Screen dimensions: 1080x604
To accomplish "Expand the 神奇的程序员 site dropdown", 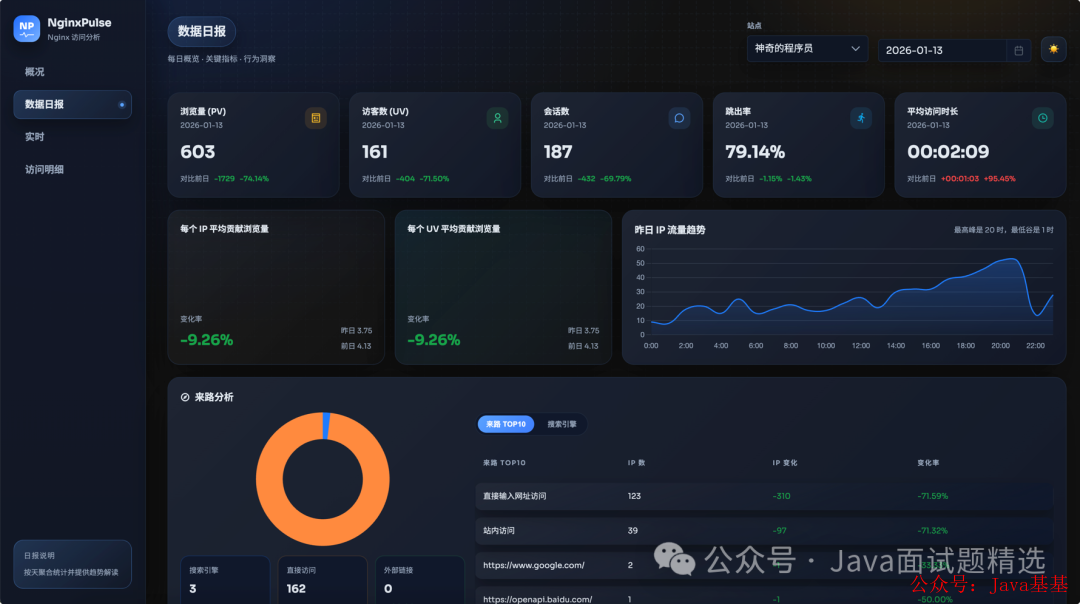I will 807,49.
